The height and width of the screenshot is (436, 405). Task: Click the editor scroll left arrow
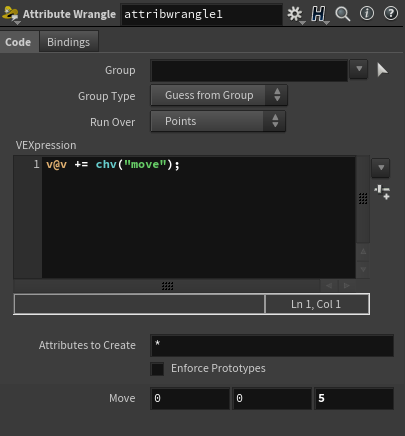click(329, 286)
